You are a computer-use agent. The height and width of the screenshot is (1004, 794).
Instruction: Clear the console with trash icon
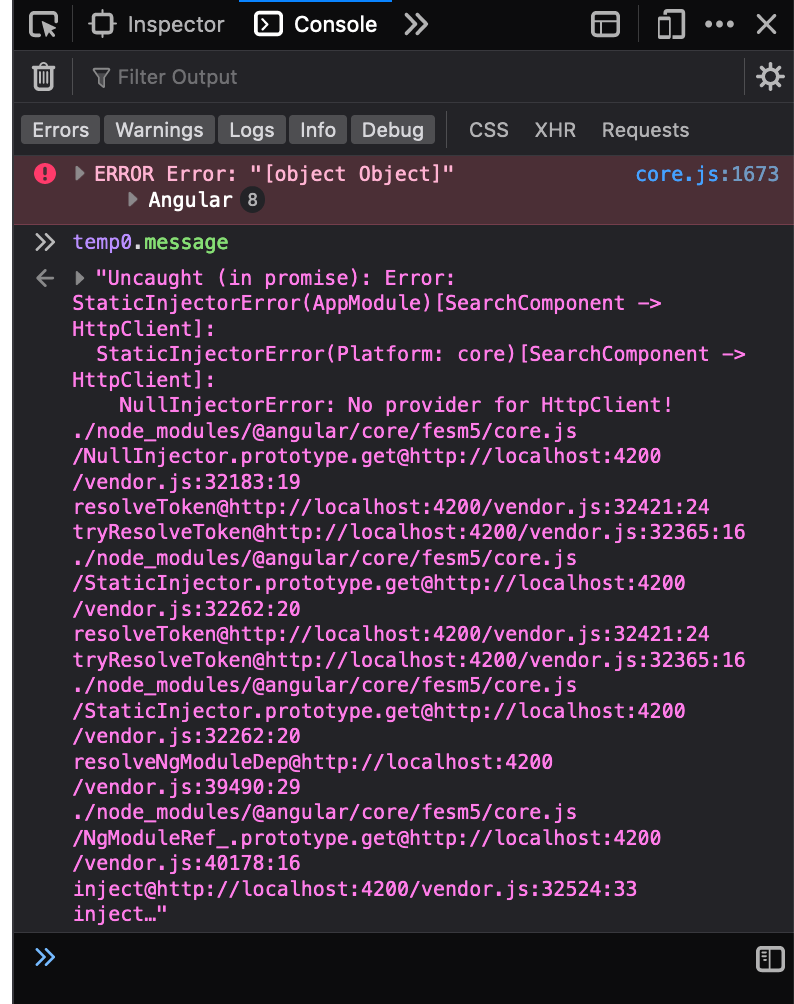pos(43,77)
